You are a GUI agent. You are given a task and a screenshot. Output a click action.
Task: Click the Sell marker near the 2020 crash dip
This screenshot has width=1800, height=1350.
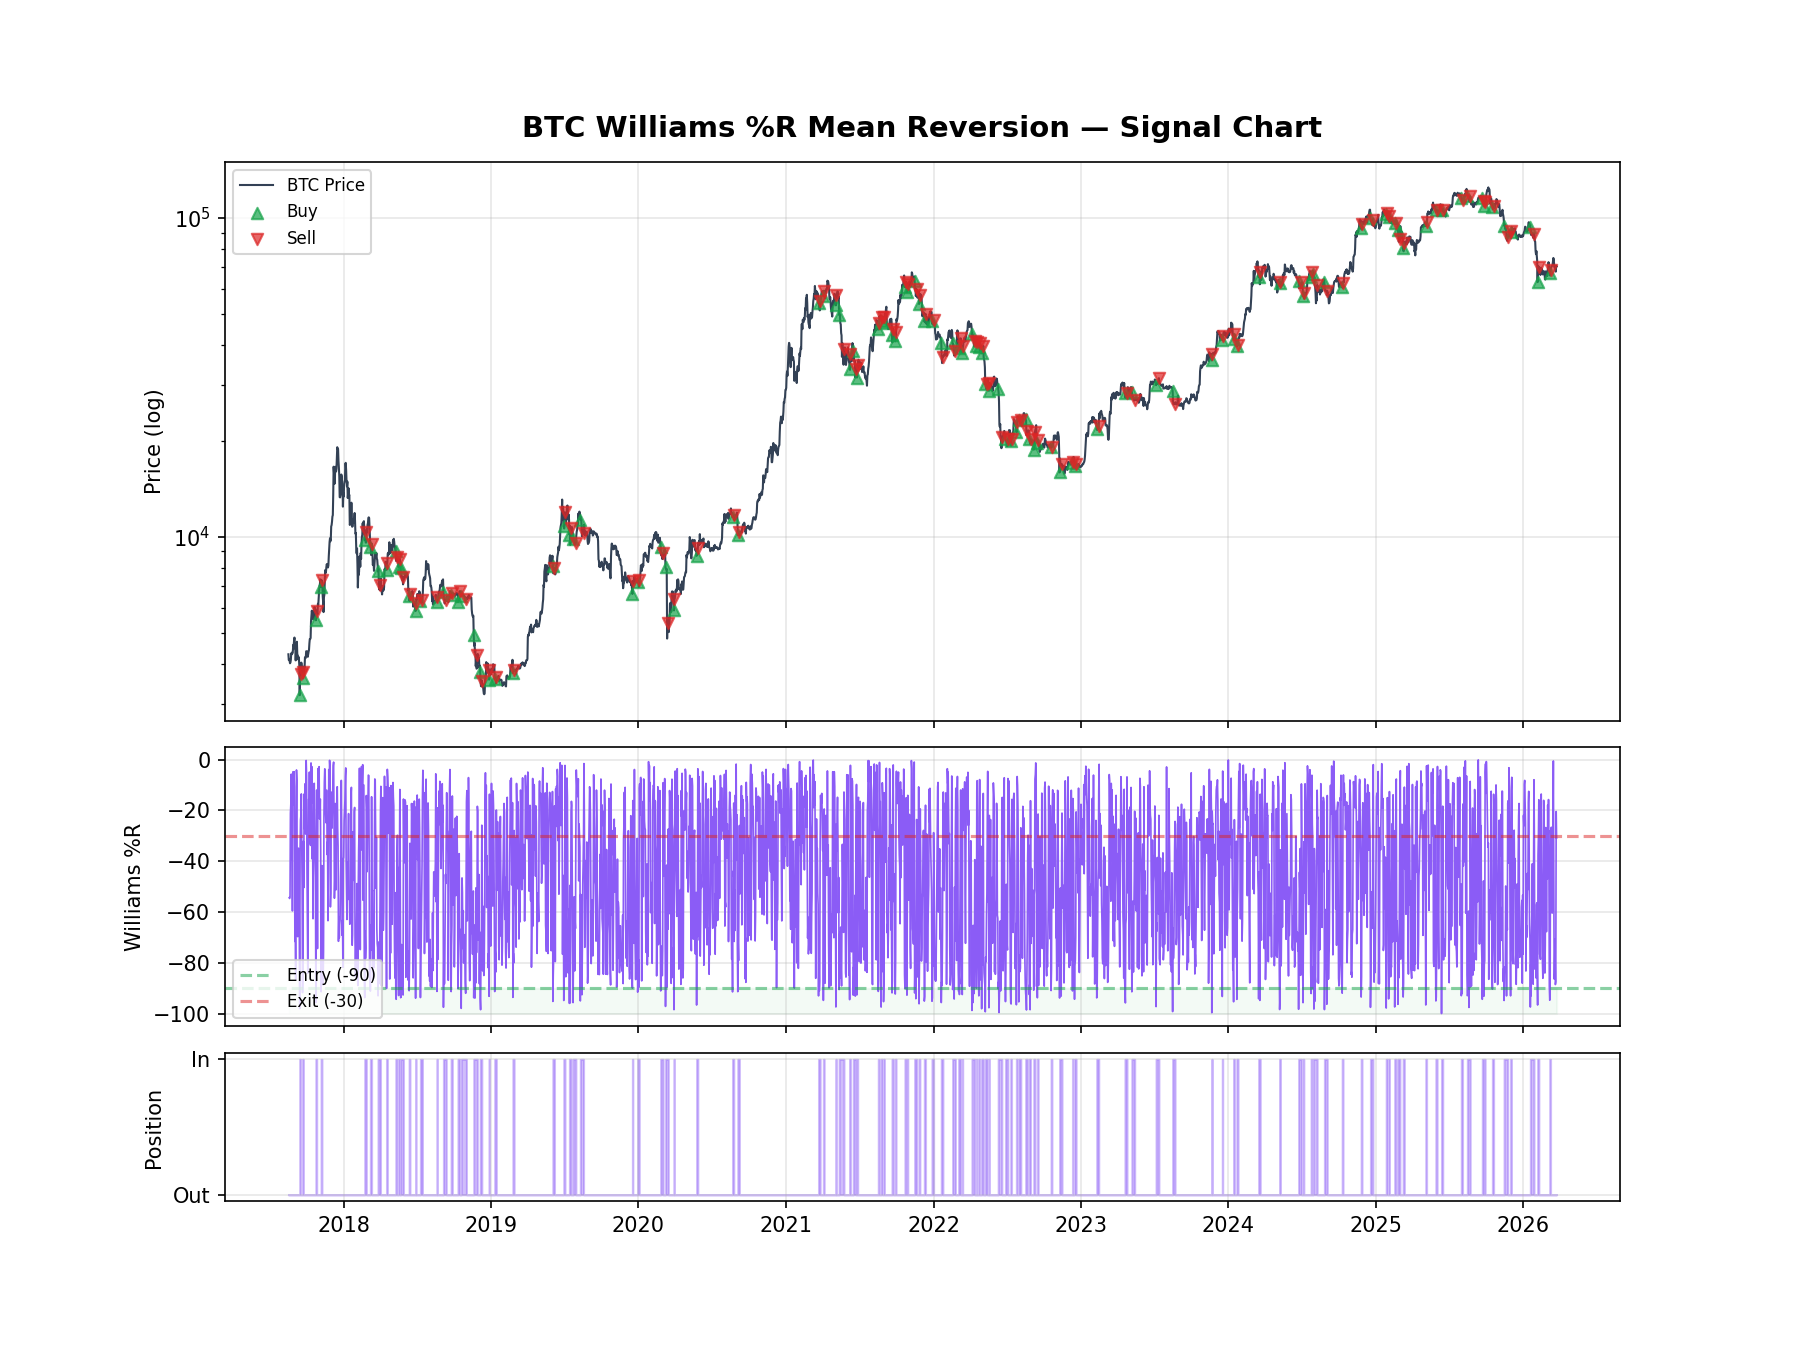coord(668,623)
